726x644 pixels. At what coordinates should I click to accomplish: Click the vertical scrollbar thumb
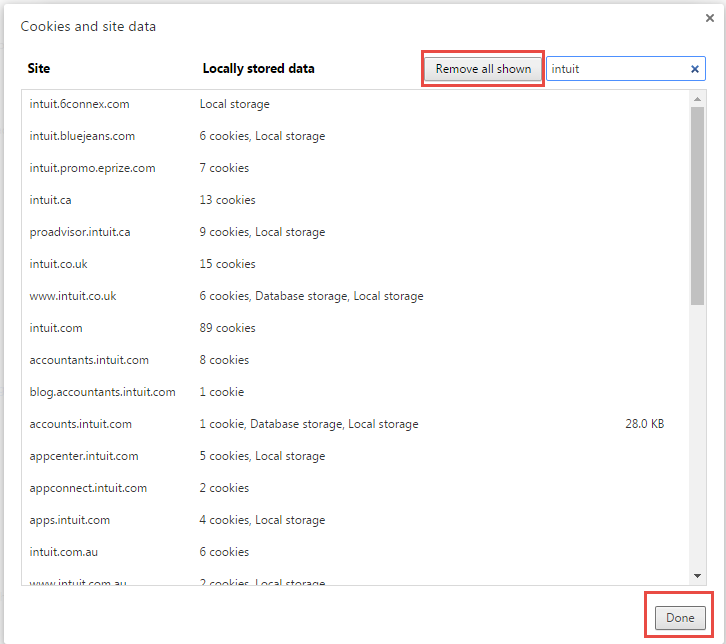[x=697, y=206]
